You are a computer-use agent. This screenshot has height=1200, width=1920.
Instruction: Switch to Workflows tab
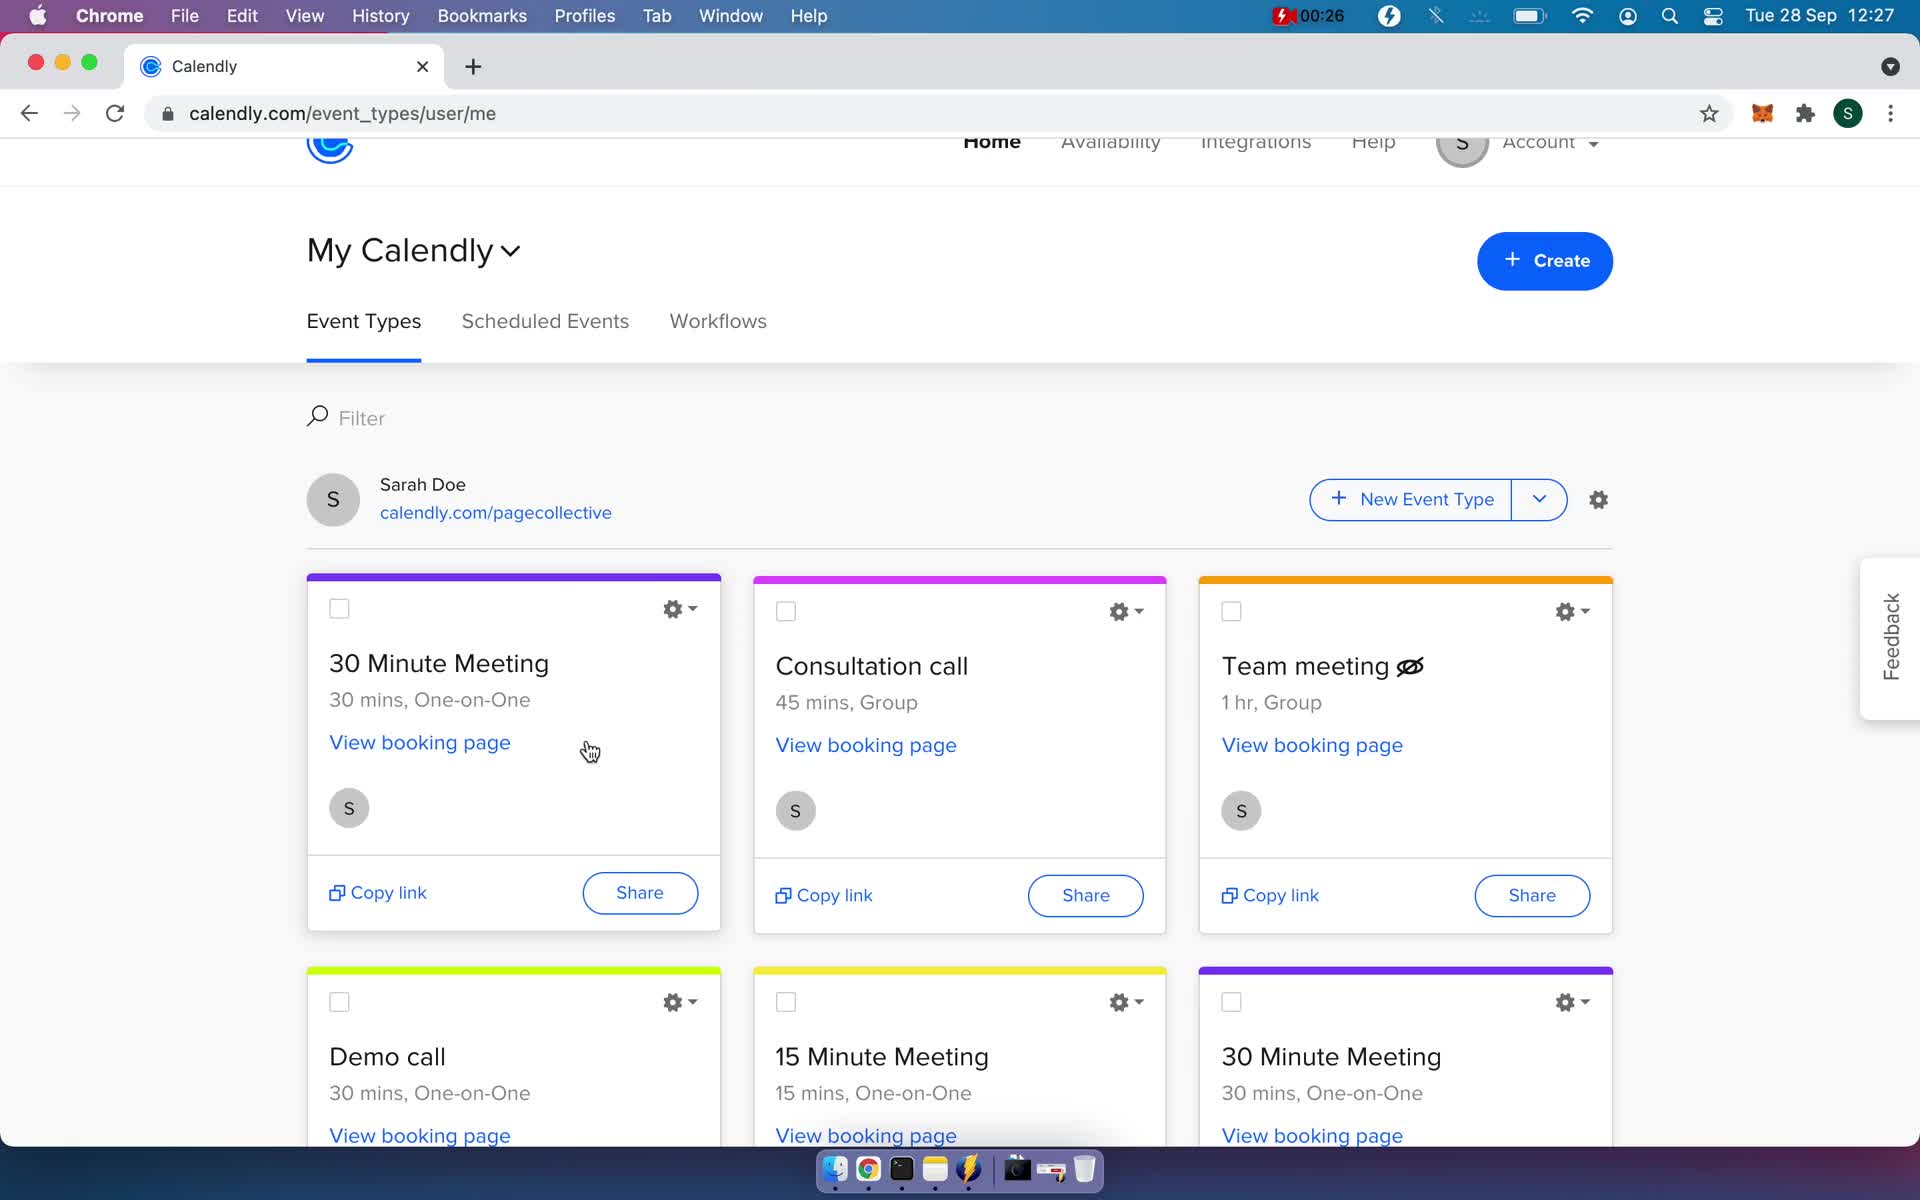718,321
